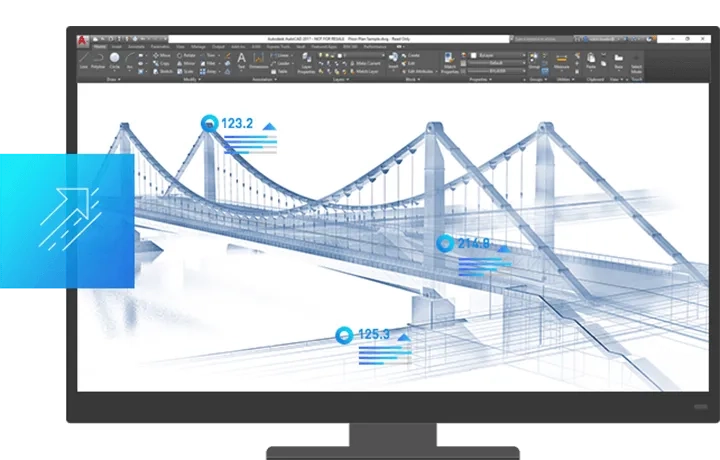The width and height of the screenshot is (720, 460).
Task: Switch to the Insert ribbon tab
Action: [x=118, y=46]
